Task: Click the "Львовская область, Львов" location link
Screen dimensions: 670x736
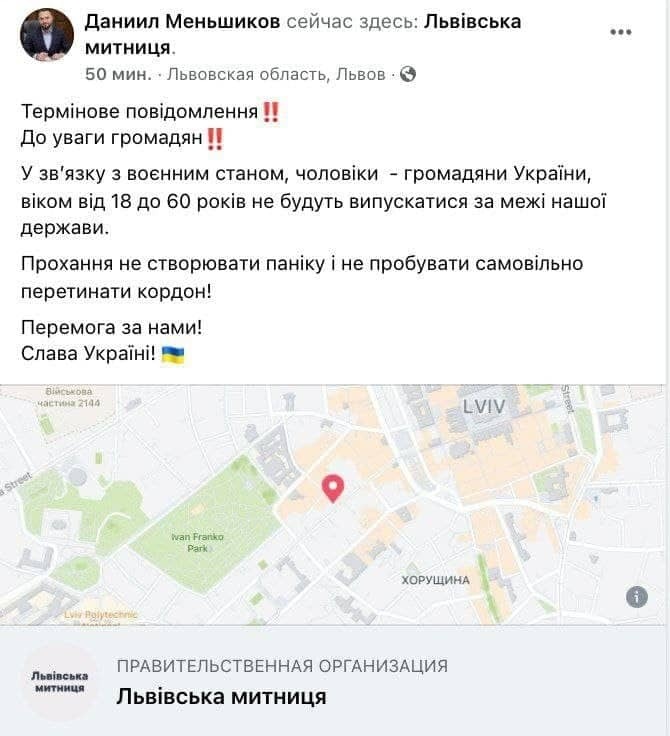Action: (276, 74)
